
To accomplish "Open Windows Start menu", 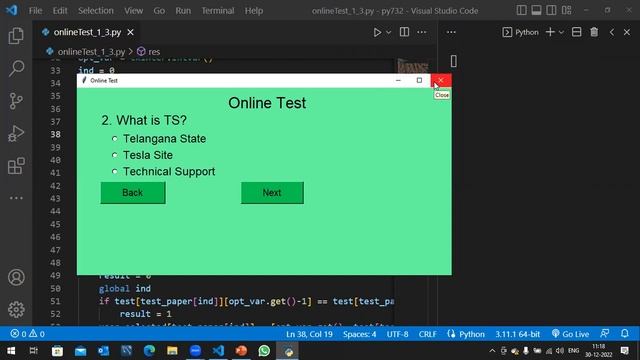I will click(x=11, y=351).
